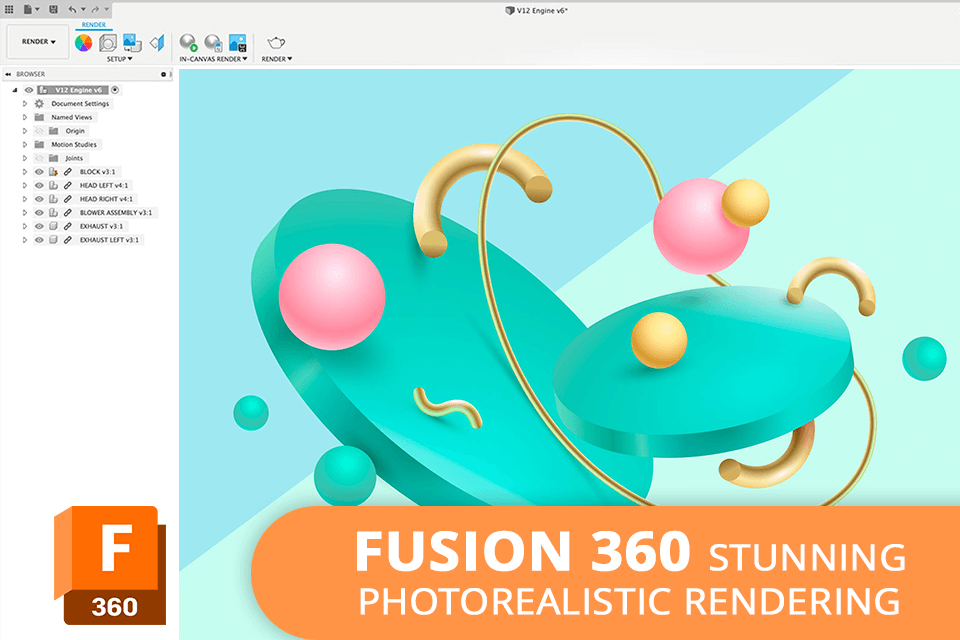Capture Image with the save-picture icon
The image size is (960, 640).
(238, 42)
